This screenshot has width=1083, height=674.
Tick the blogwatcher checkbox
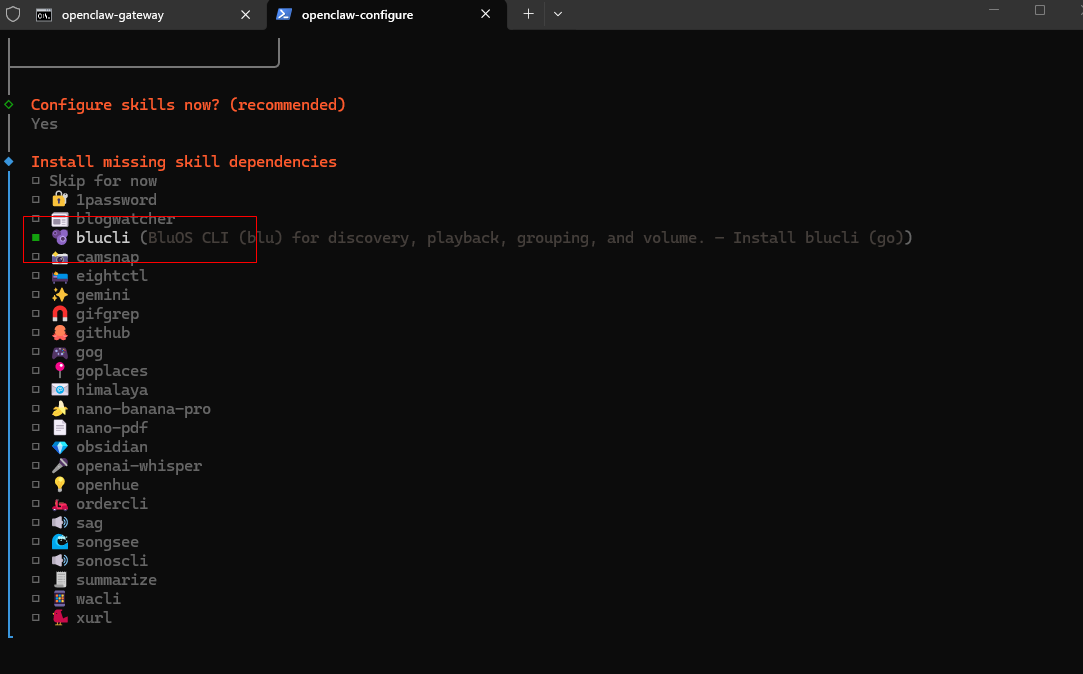(35, 219)
